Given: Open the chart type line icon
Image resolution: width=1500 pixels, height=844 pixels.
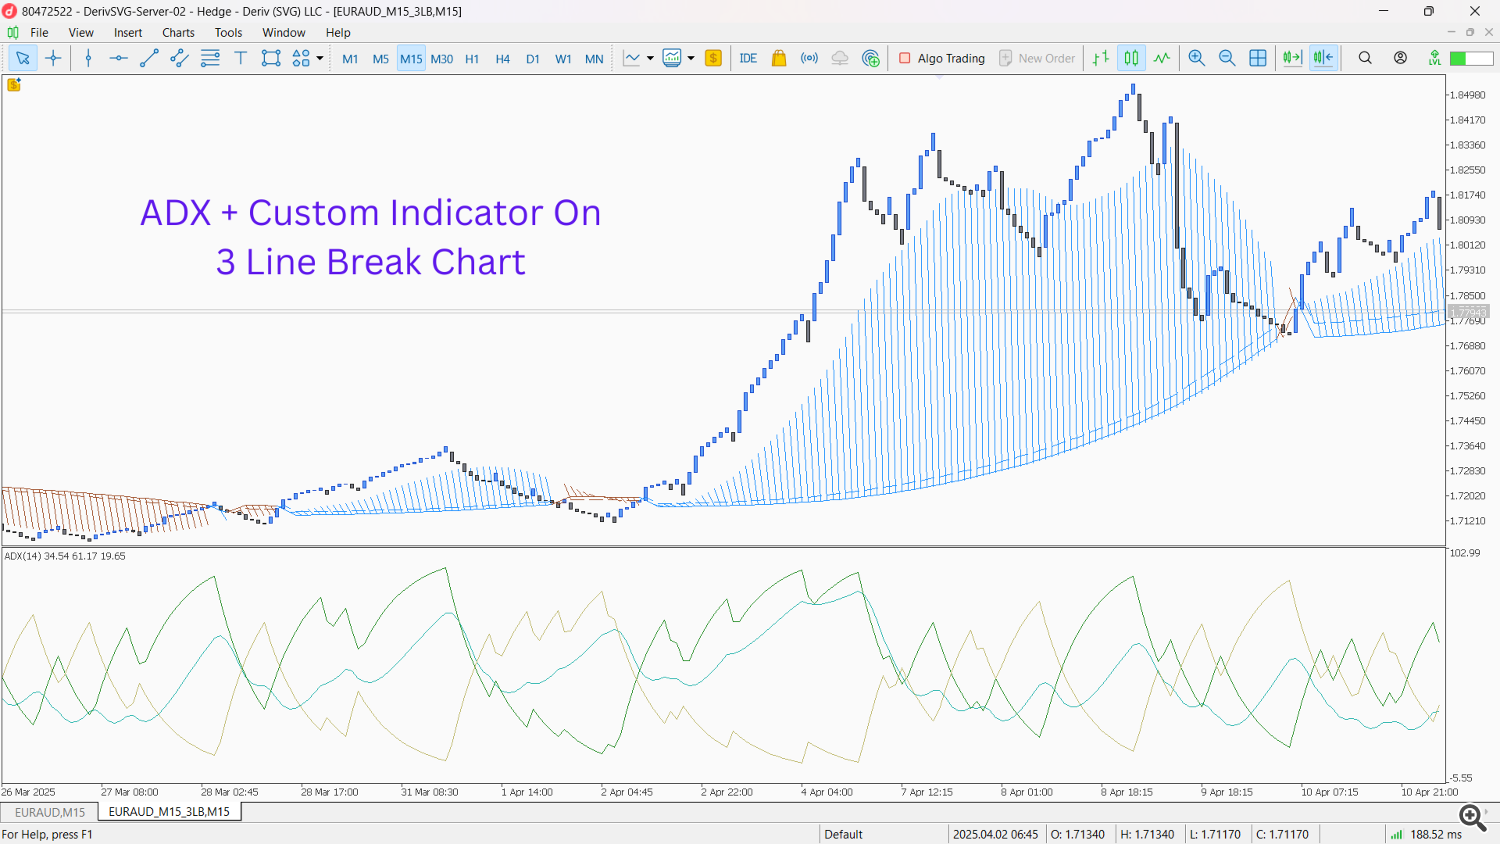Looking at the screenshot, I should tap(632, 58).
